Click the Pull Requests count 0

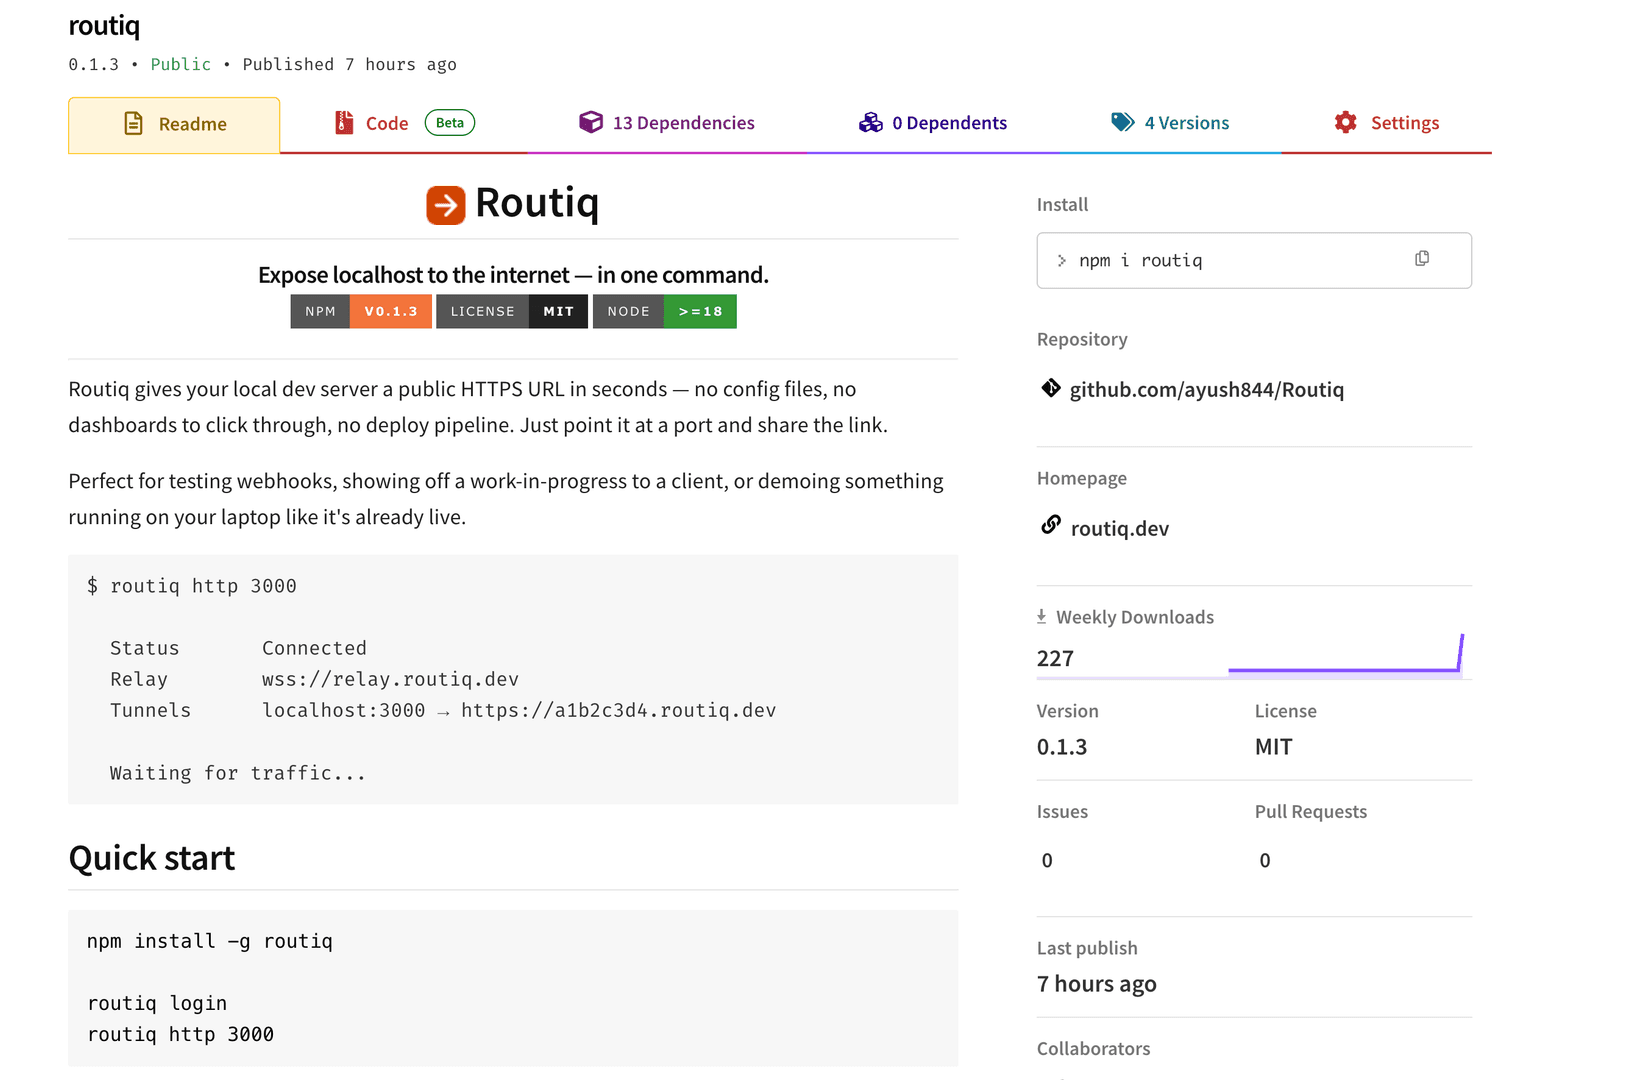(x=1265, y=860)
